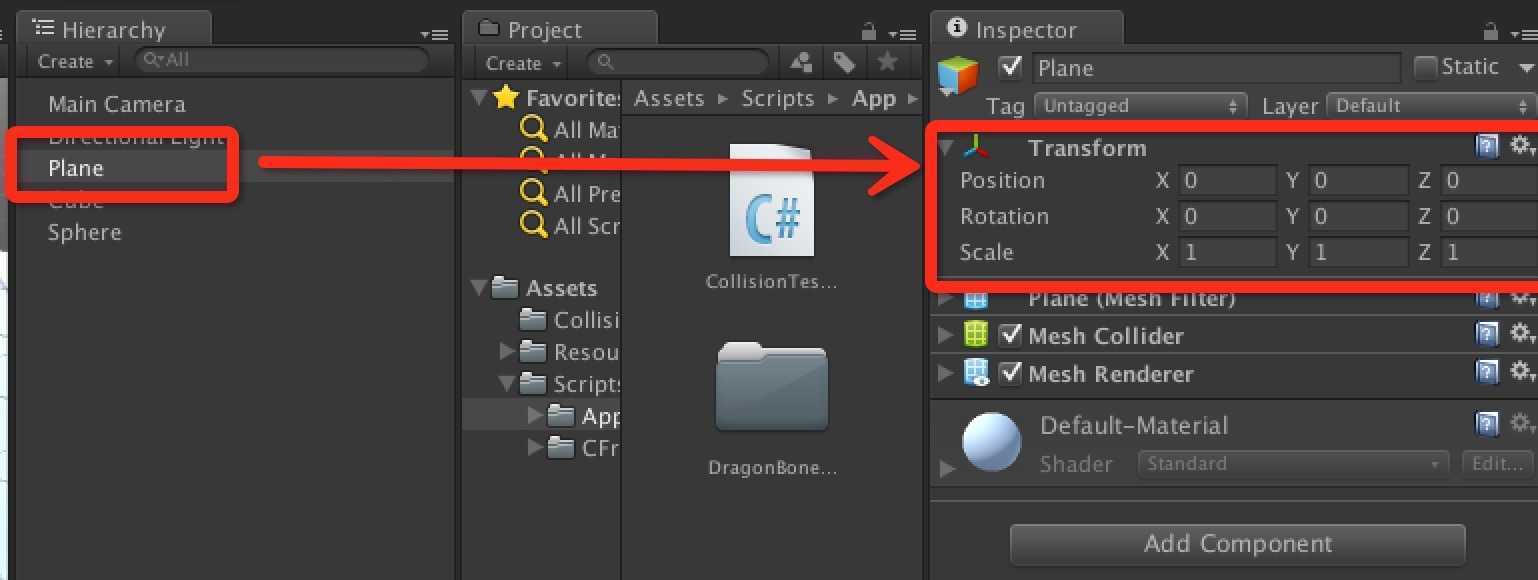1538x580 pixels.
Task: Click the Plane object cube icon in Inspector
Action: (958, 76)
